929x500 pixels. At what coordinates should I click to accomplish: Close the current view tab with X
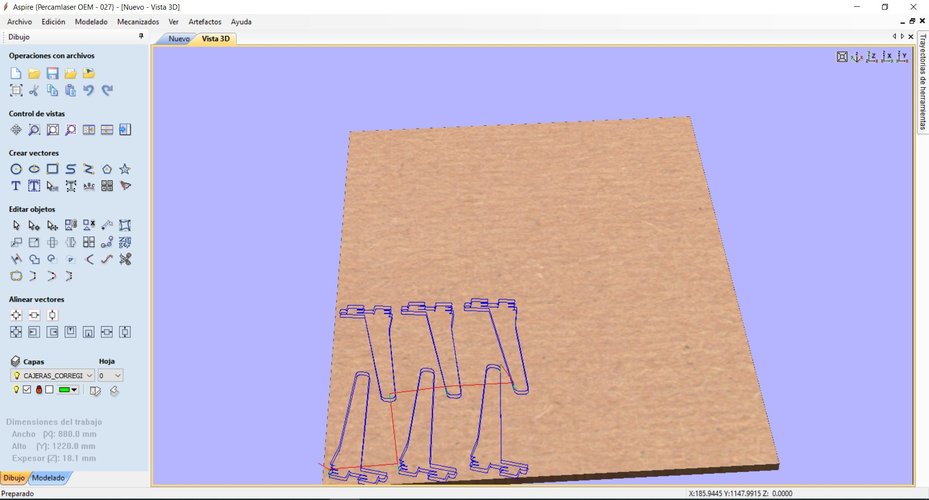[911, 37]
